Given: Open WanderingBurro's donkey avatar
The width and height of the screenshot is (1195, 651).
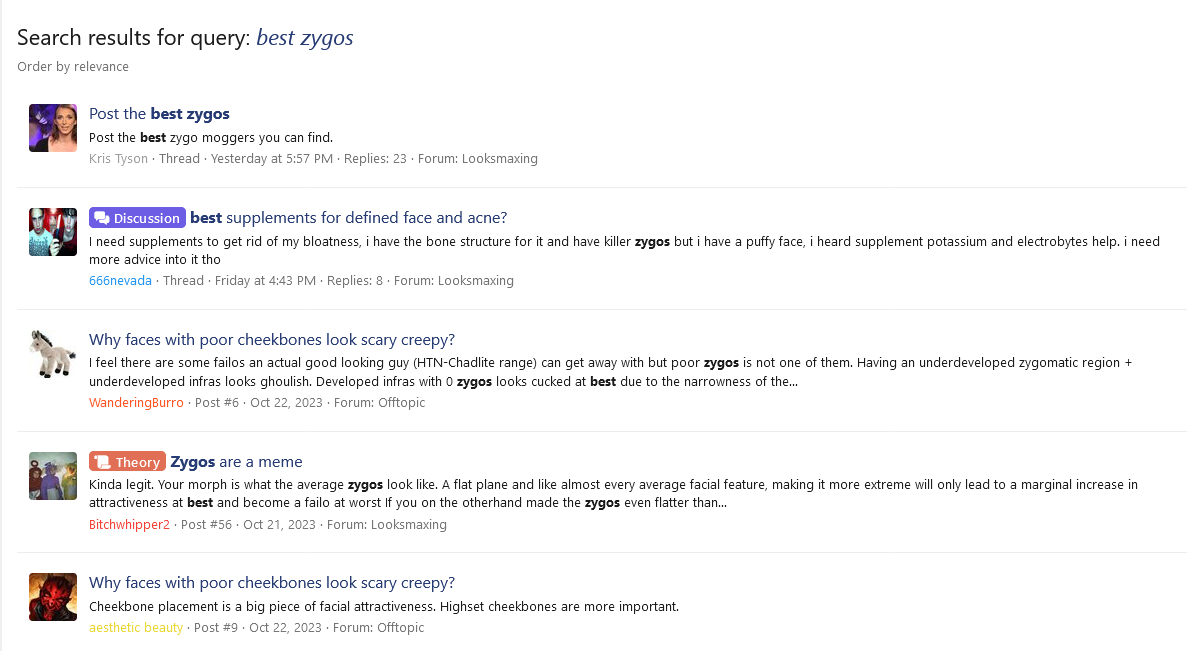Looking at the screenshot, I should point(53,354).
